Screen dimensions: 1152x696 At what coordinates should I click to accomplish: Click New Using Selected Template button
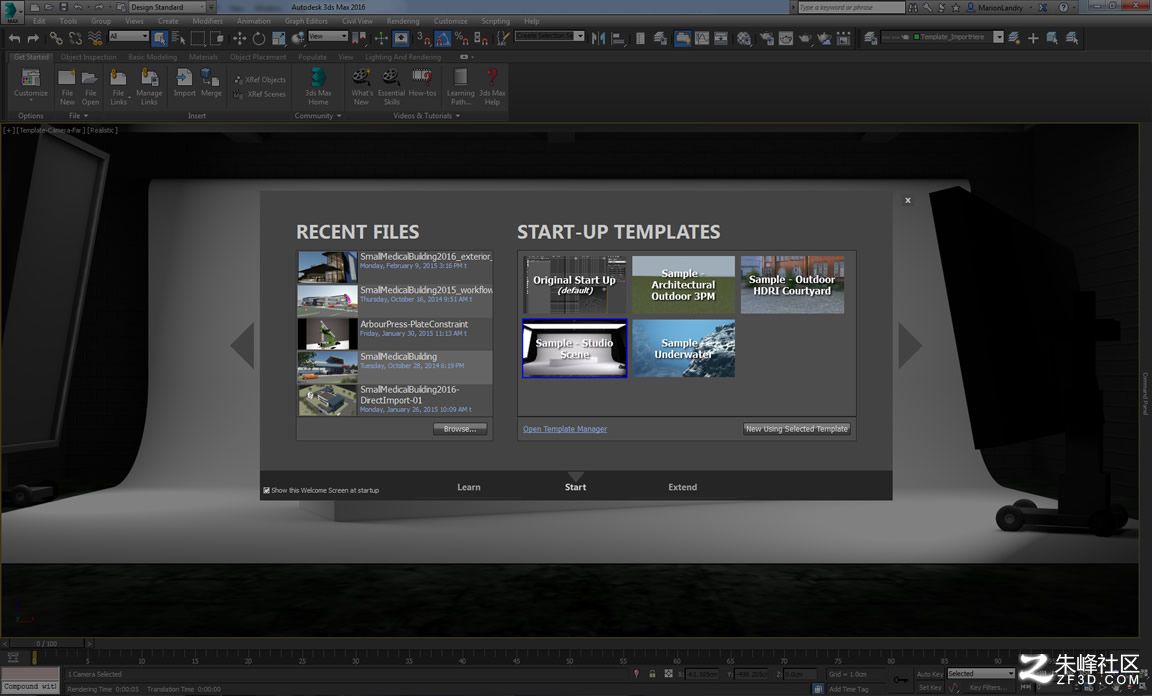click(x=796, y=429)
